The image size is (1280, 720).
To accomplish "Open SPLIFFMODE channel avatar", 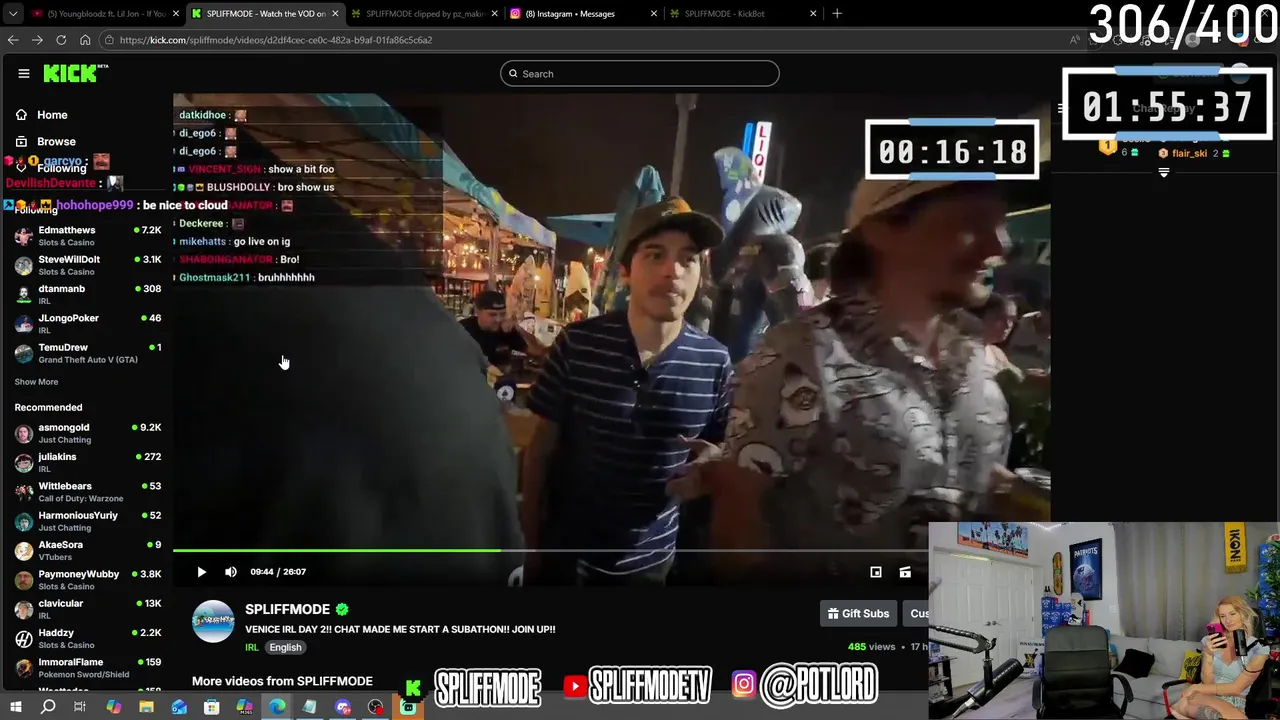I will [213, 621].
